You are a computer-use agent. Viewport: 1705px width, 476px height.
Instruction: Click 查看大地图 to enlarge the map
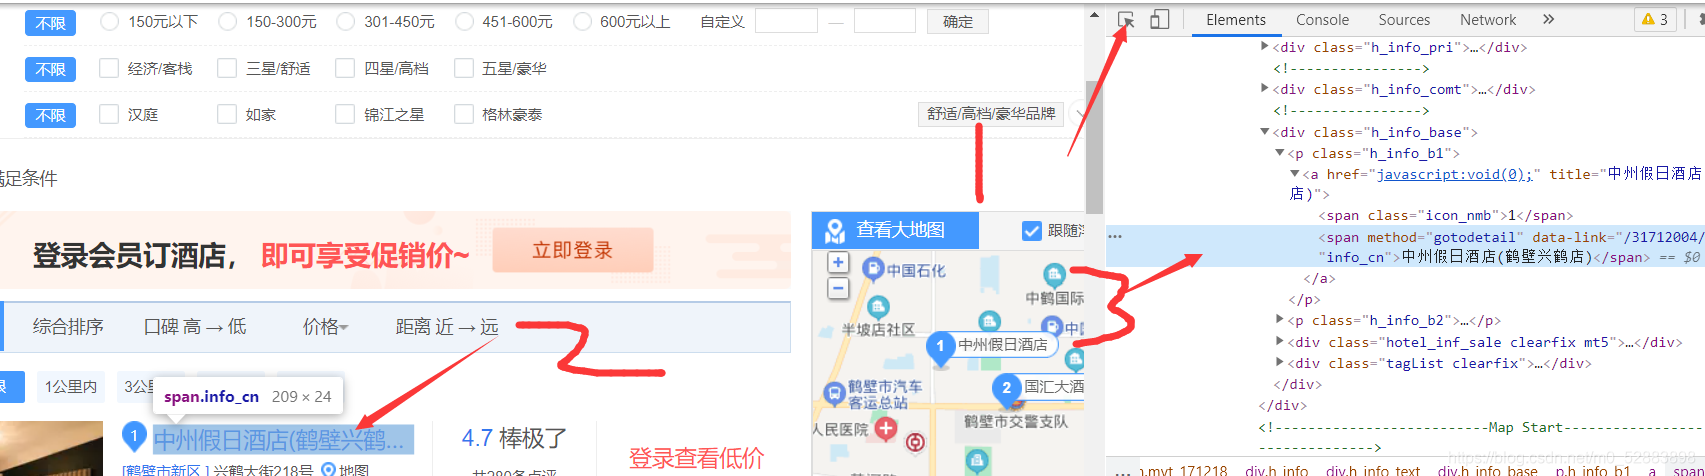point(895,230)
